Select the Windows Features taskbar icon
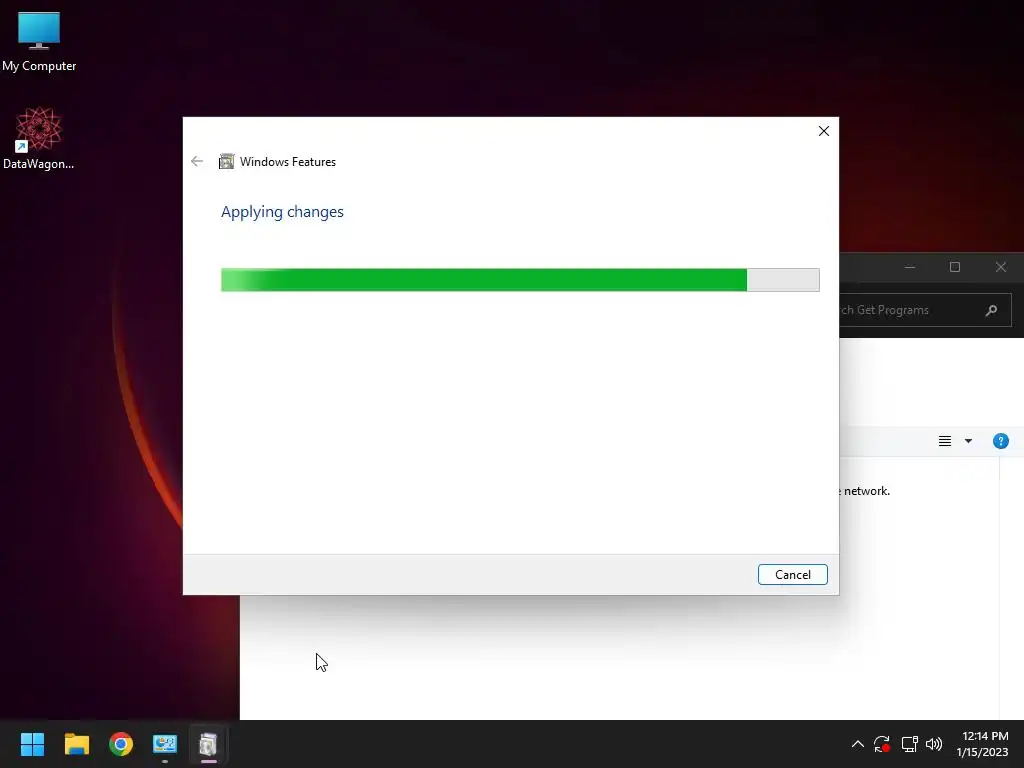 (208, 744)
